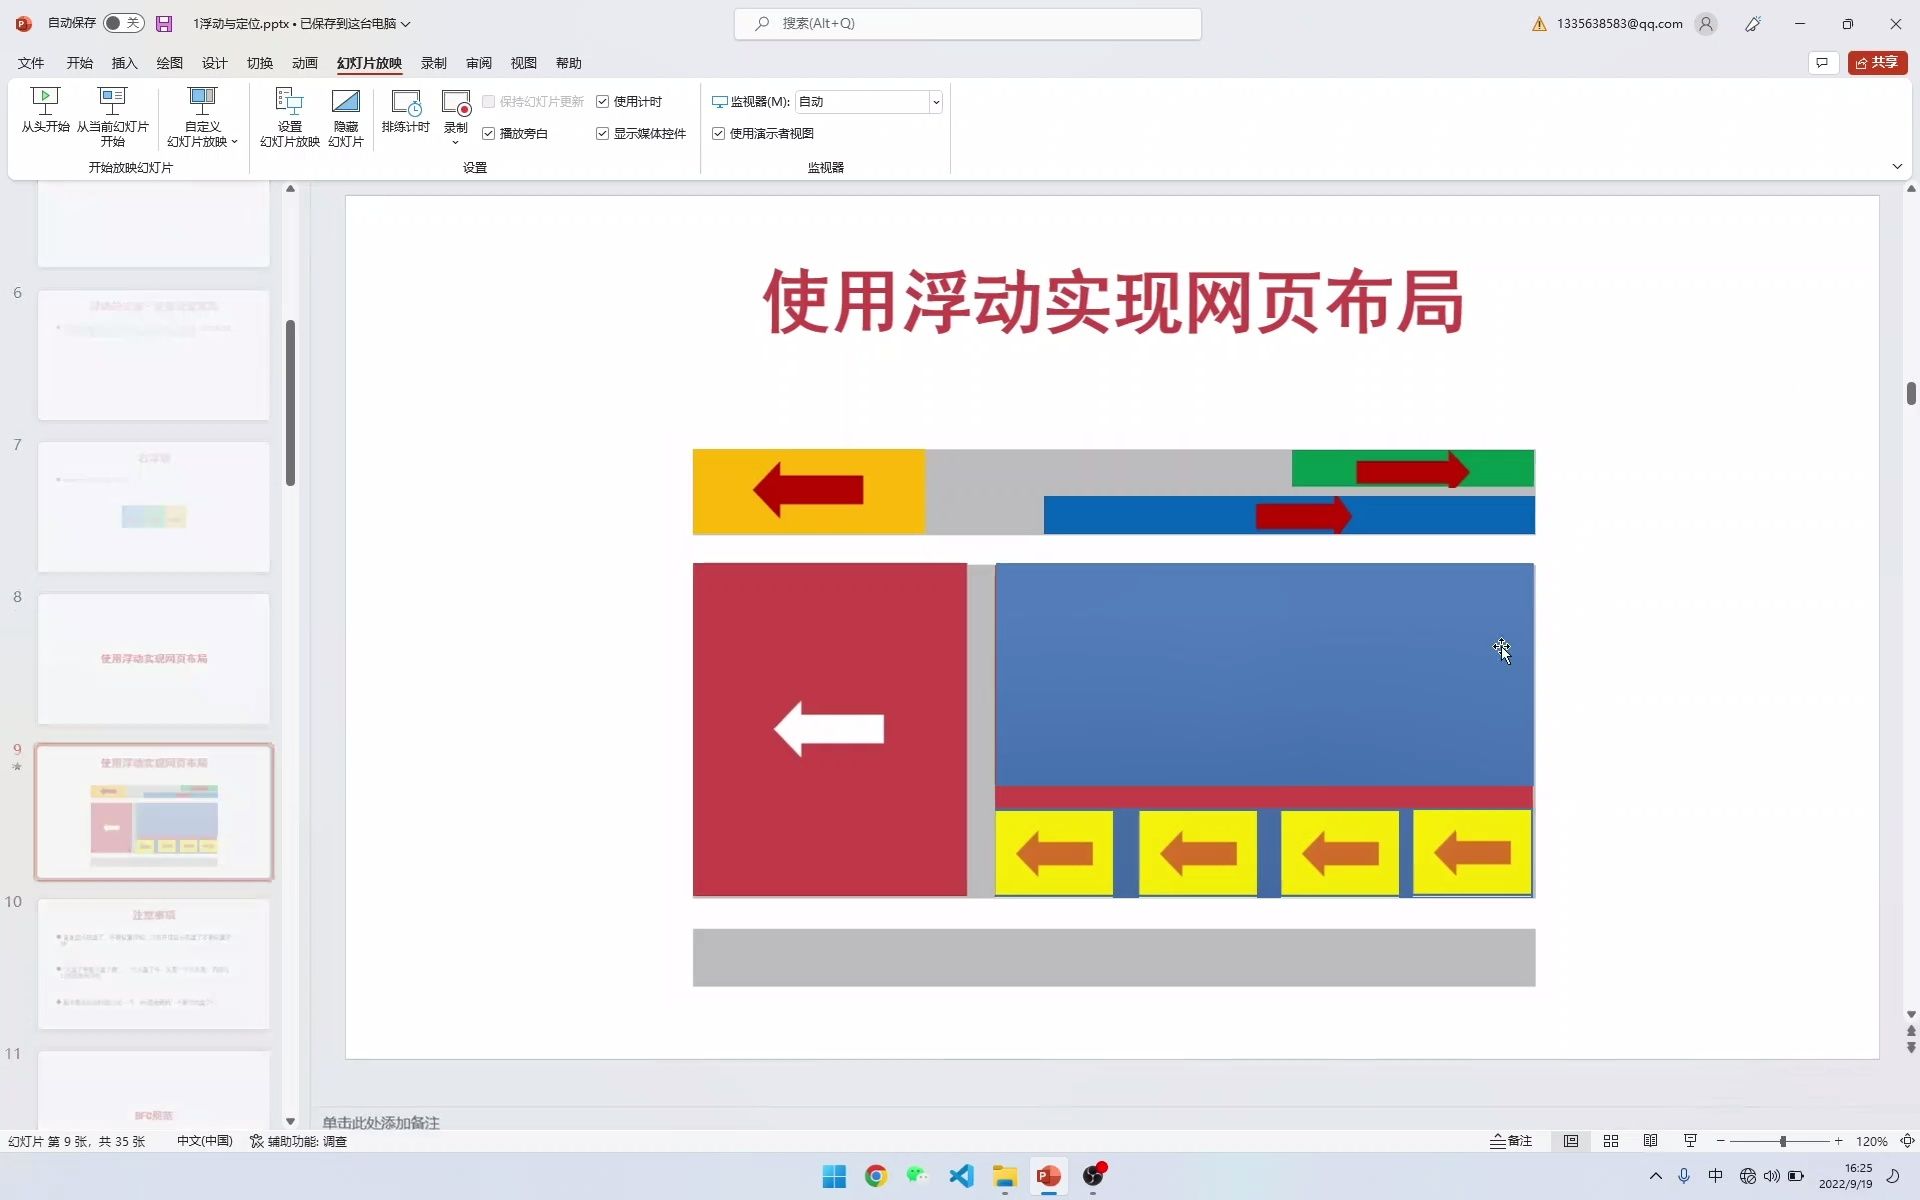
Task: Open the Comments pane icon
Action: tap(1823, 63)
